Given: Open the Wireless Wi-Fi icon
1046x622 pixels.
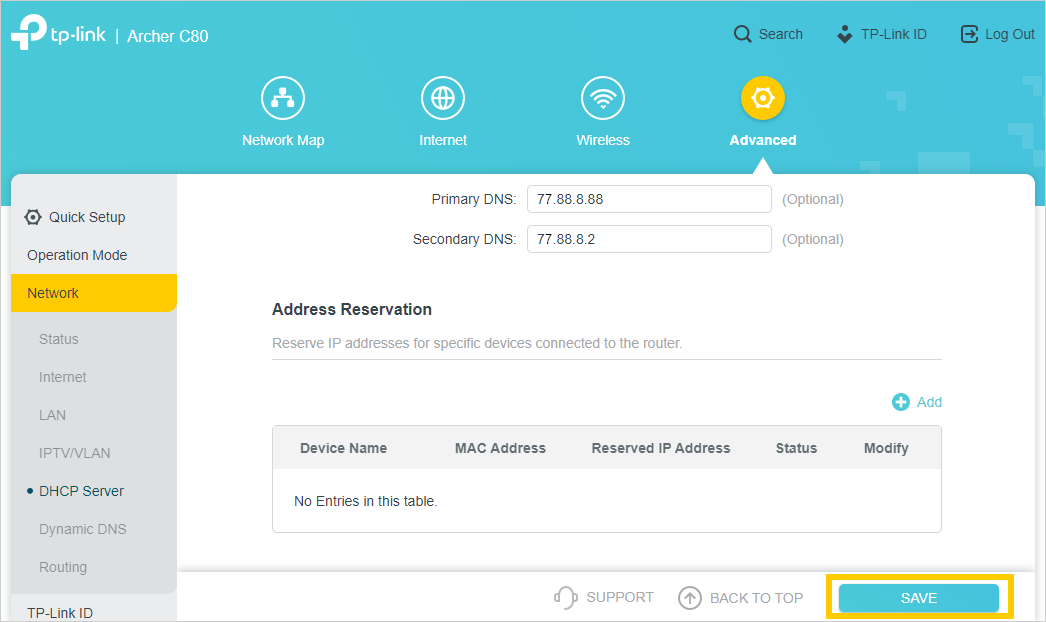Looking at the screenshot, I should pyautogui.click(x=603, y=98).
